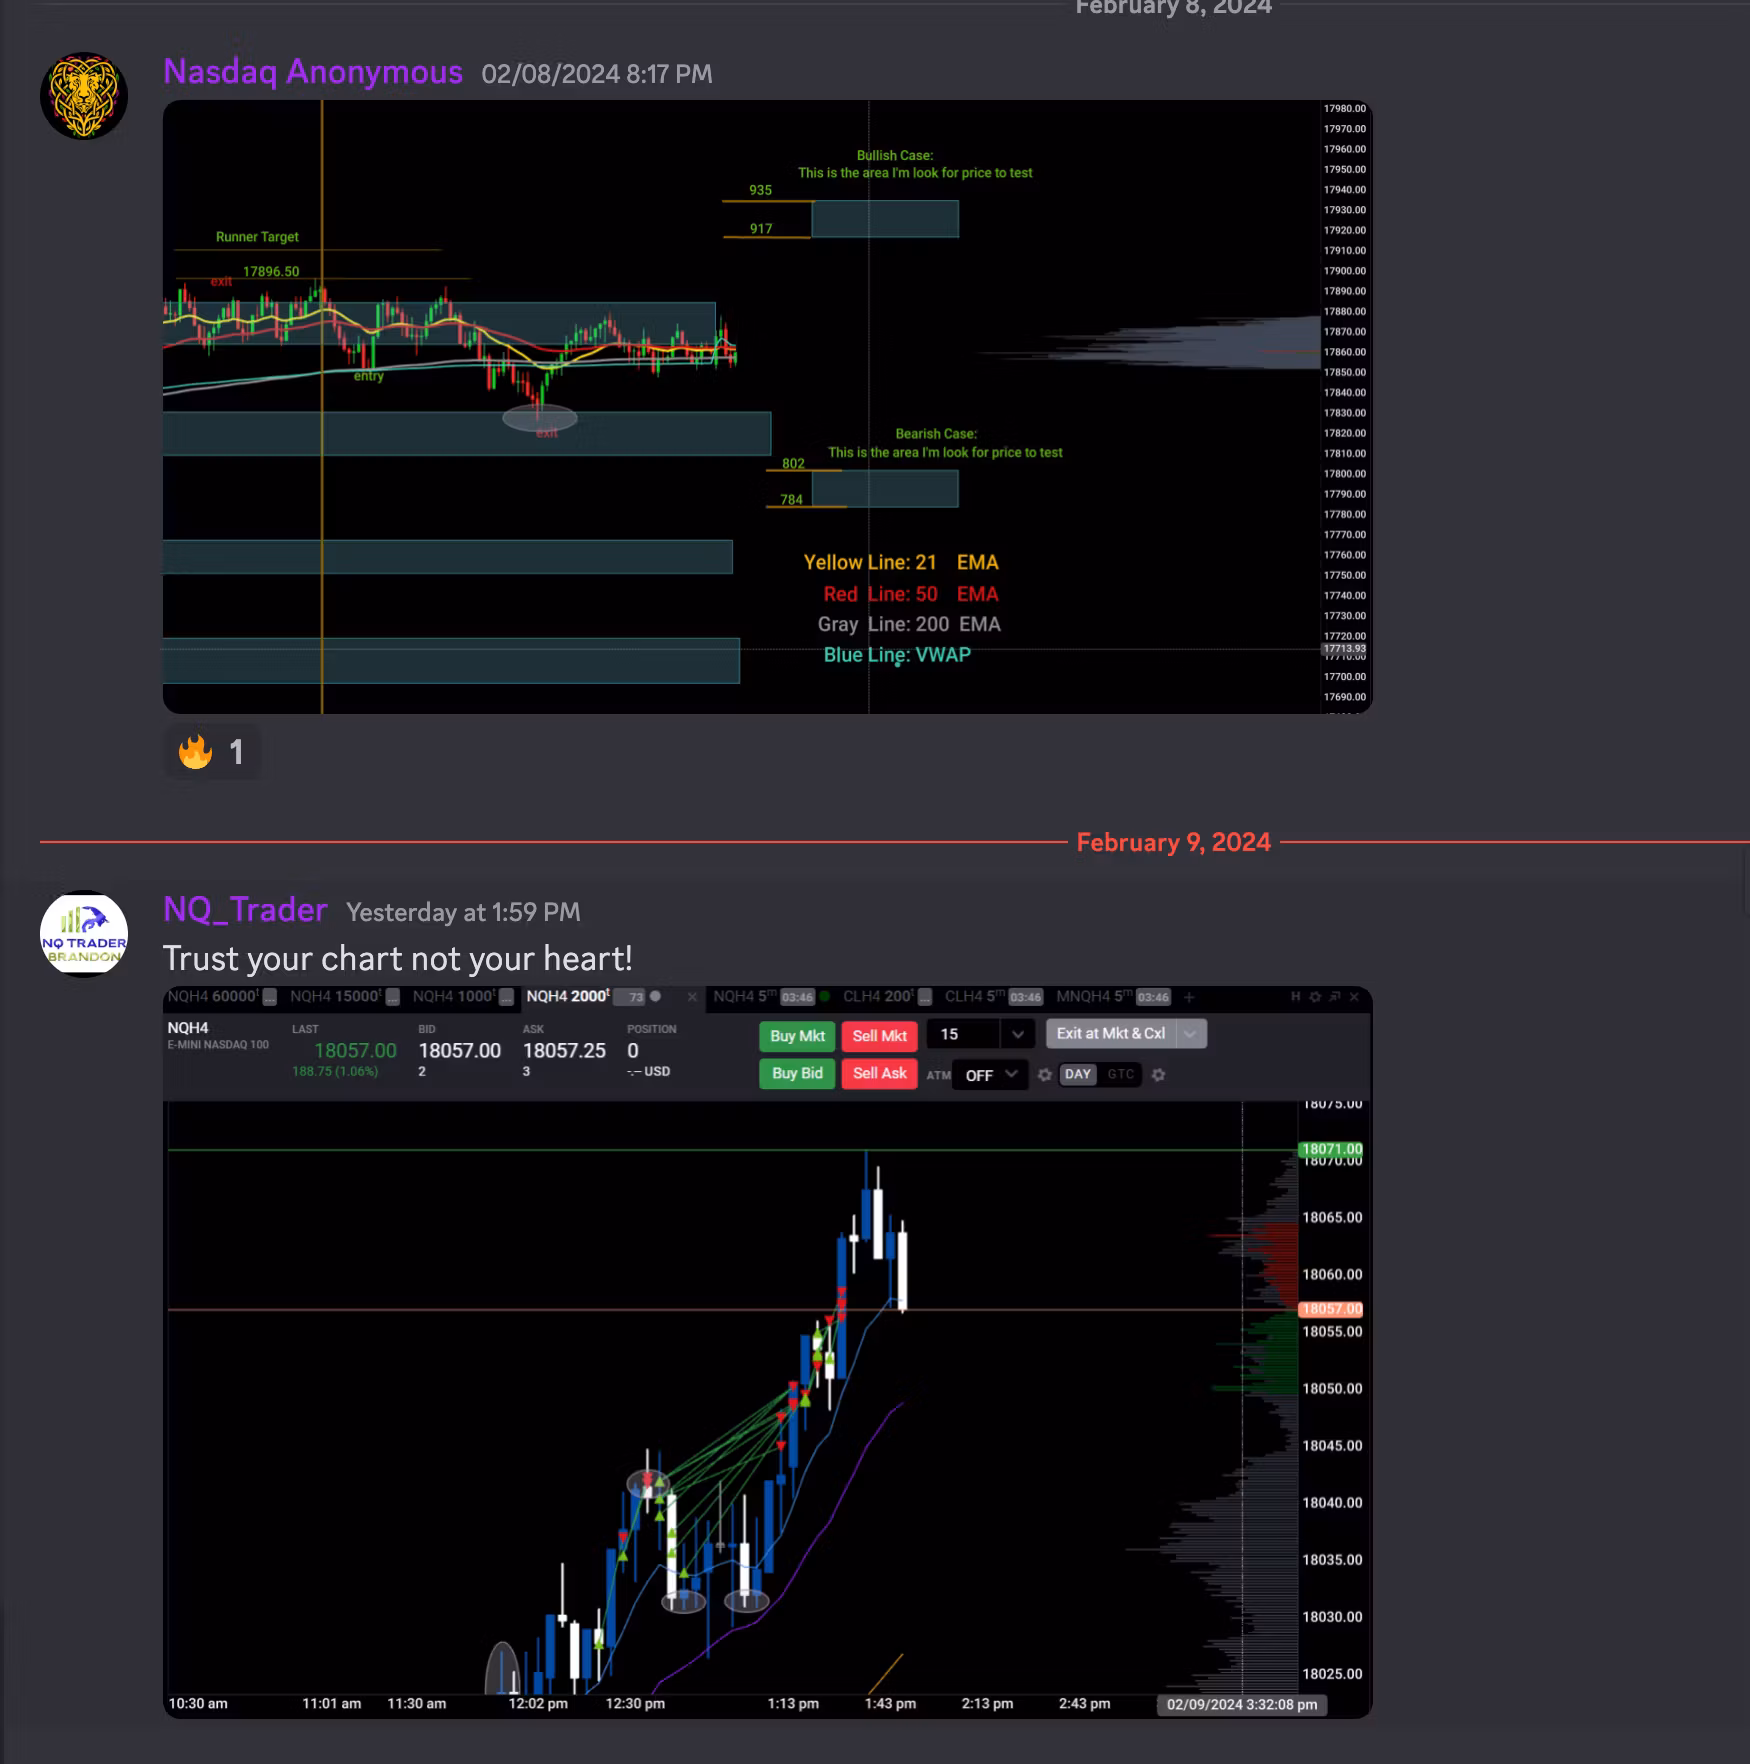Click Exit at Mkt & Cxl button
Screen dimensions: 1750x1764
1111,1034
